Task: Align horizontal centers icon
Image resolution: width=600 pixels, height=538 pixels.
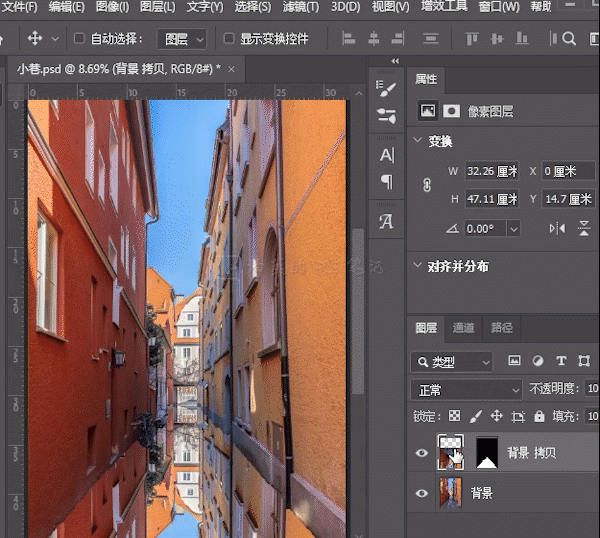Action: [373, 39]
